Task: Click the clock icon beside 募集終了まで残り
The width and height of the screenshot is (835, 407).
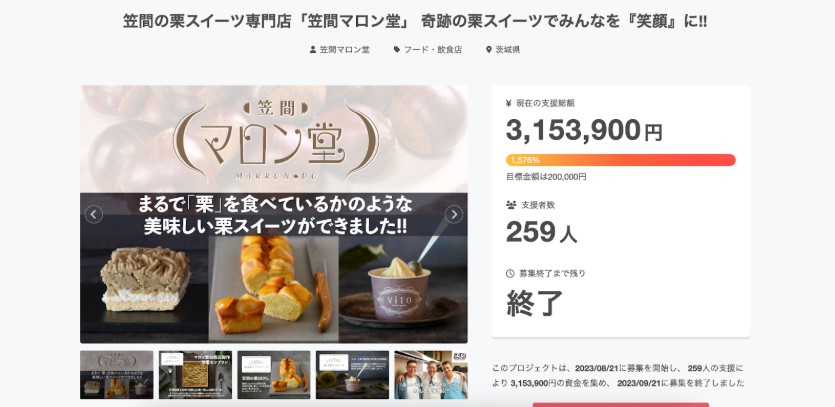Action: (510, 273)
